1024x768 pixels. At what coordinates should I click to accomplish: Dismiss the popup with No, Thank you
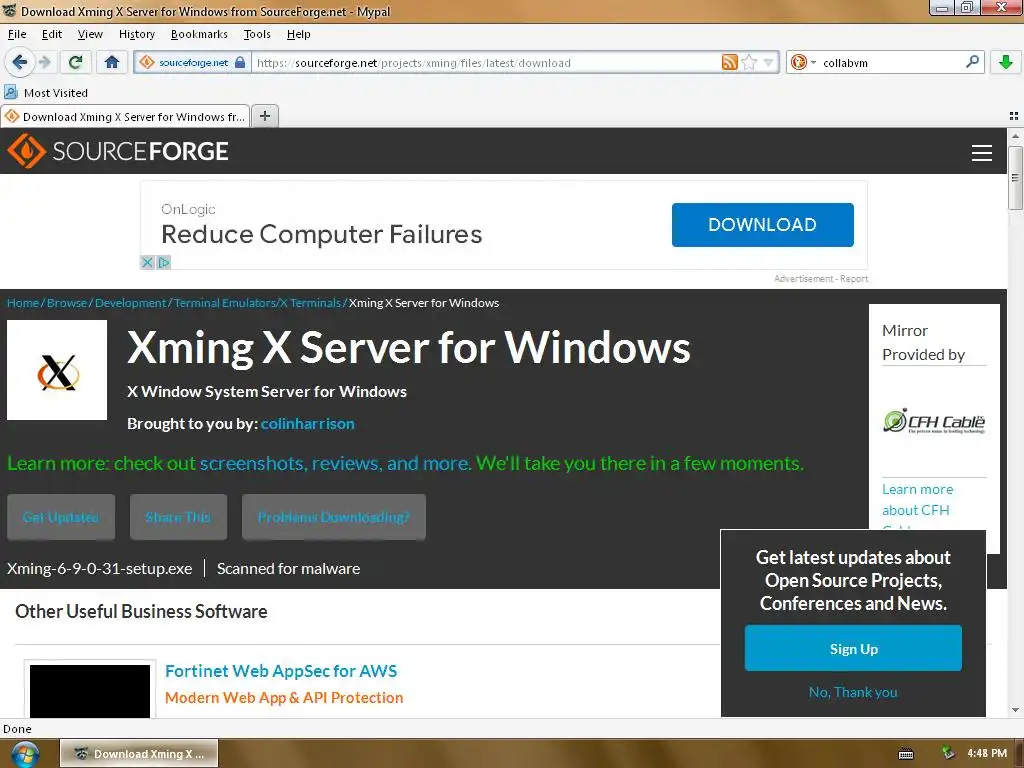click(853, 692)
